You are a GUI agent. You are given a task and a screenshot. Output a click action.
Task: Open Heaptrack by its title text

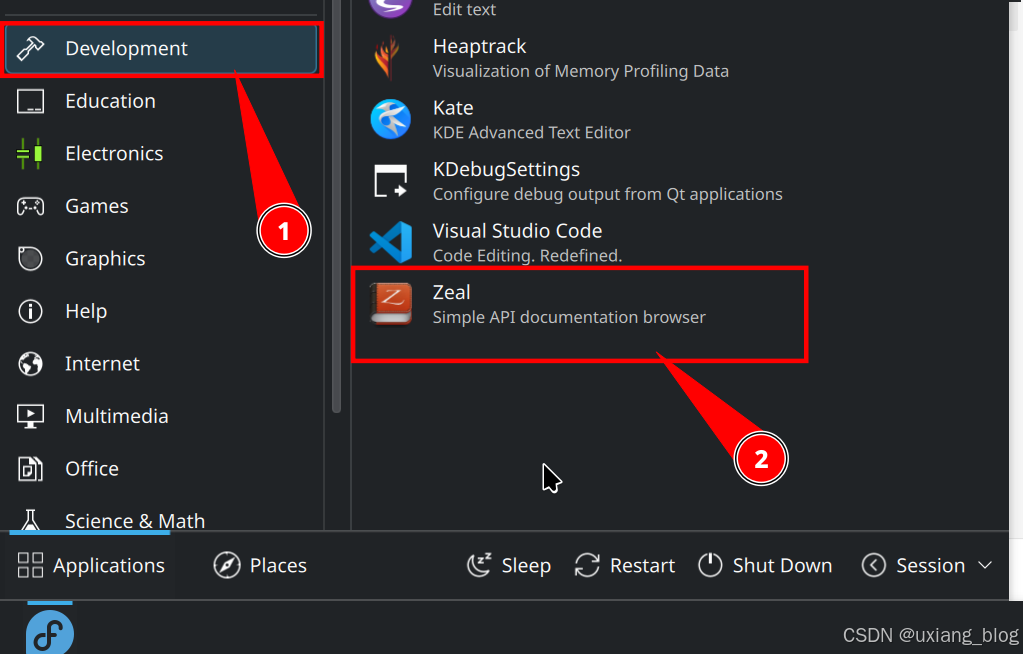coord(480,46)
